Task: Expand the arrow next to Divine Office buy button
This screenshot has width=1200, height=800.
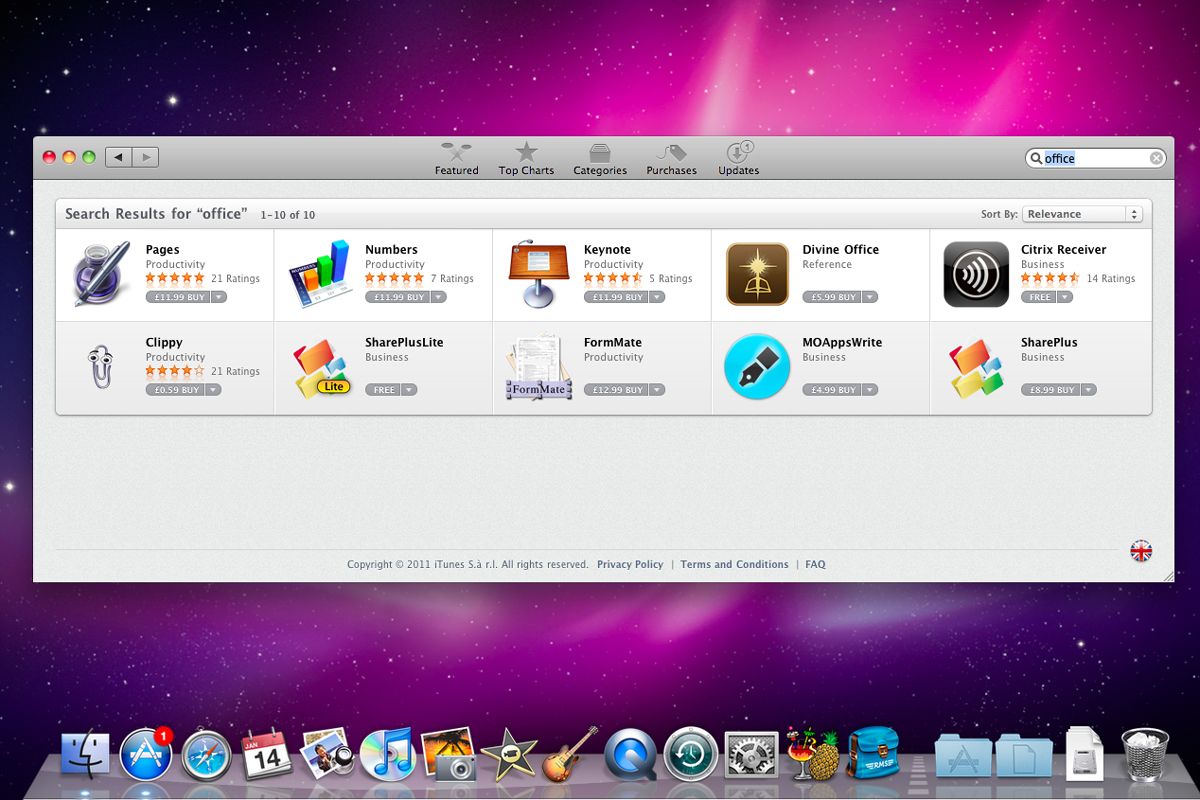Action: [x=869, y=297]
